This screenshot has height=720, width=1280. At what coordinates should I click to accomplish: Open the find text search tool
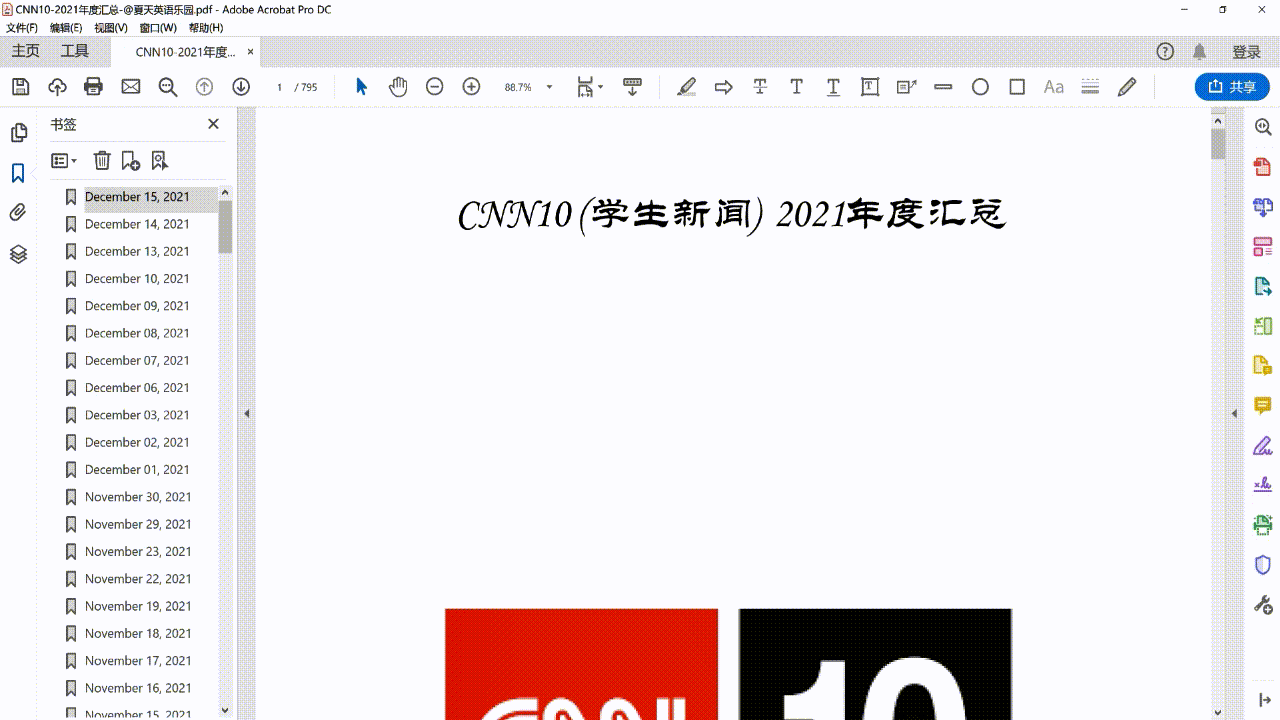point(168,87)
